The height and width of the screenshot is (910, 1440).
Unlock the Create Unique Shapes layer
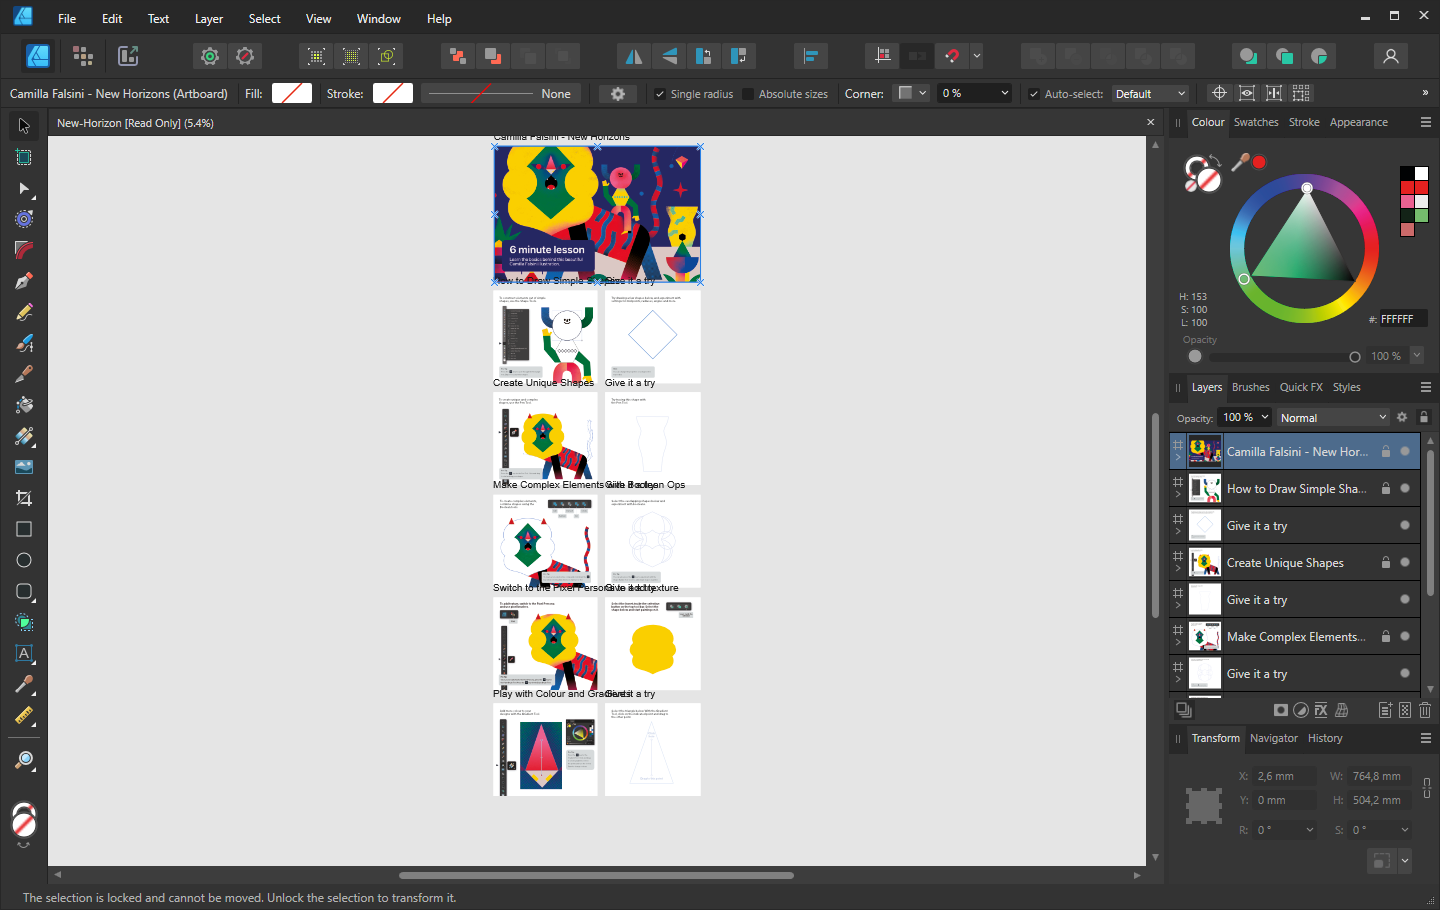click(x=1386, y=563)
